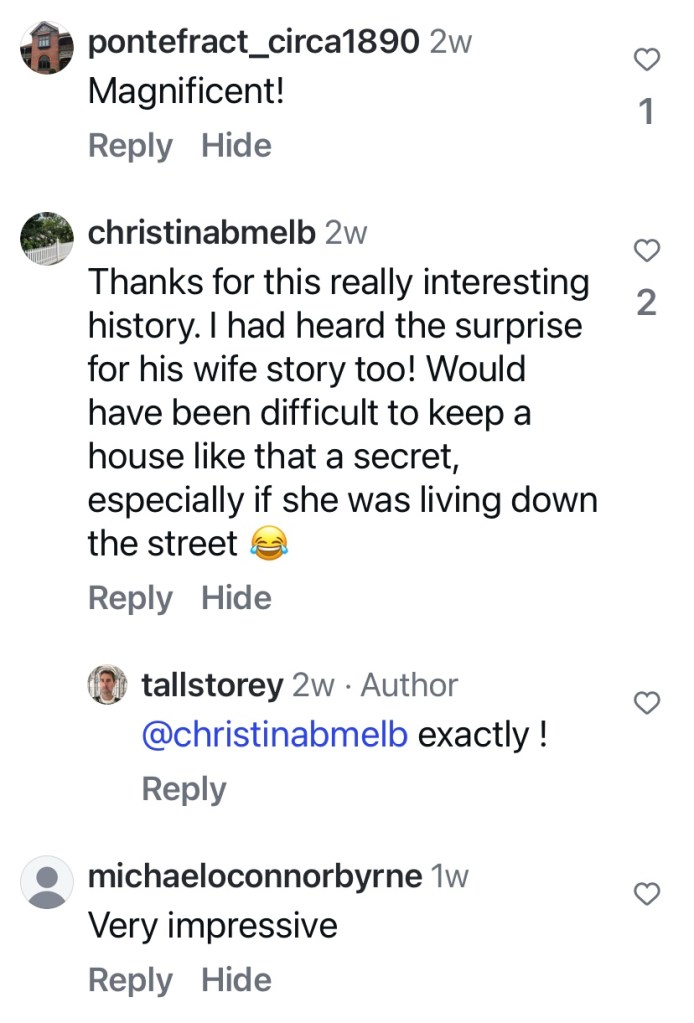Tap the tallstorey username
This screenshot has width=694, height=1023.
click(x=212, y=685)
